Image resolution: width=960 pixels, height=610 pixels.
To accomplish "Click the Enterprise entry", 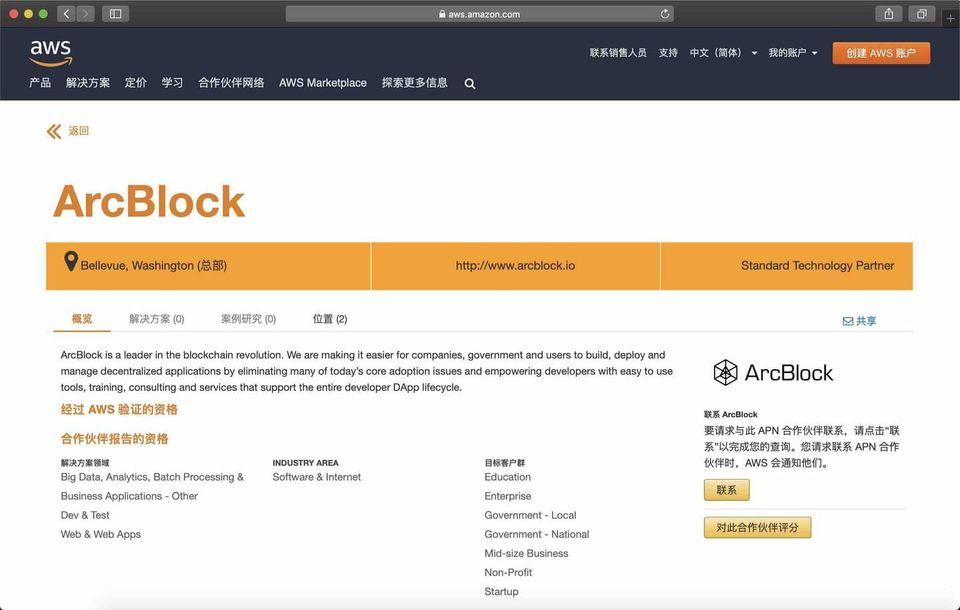I will pyautogui.click(x=508, y=496).
